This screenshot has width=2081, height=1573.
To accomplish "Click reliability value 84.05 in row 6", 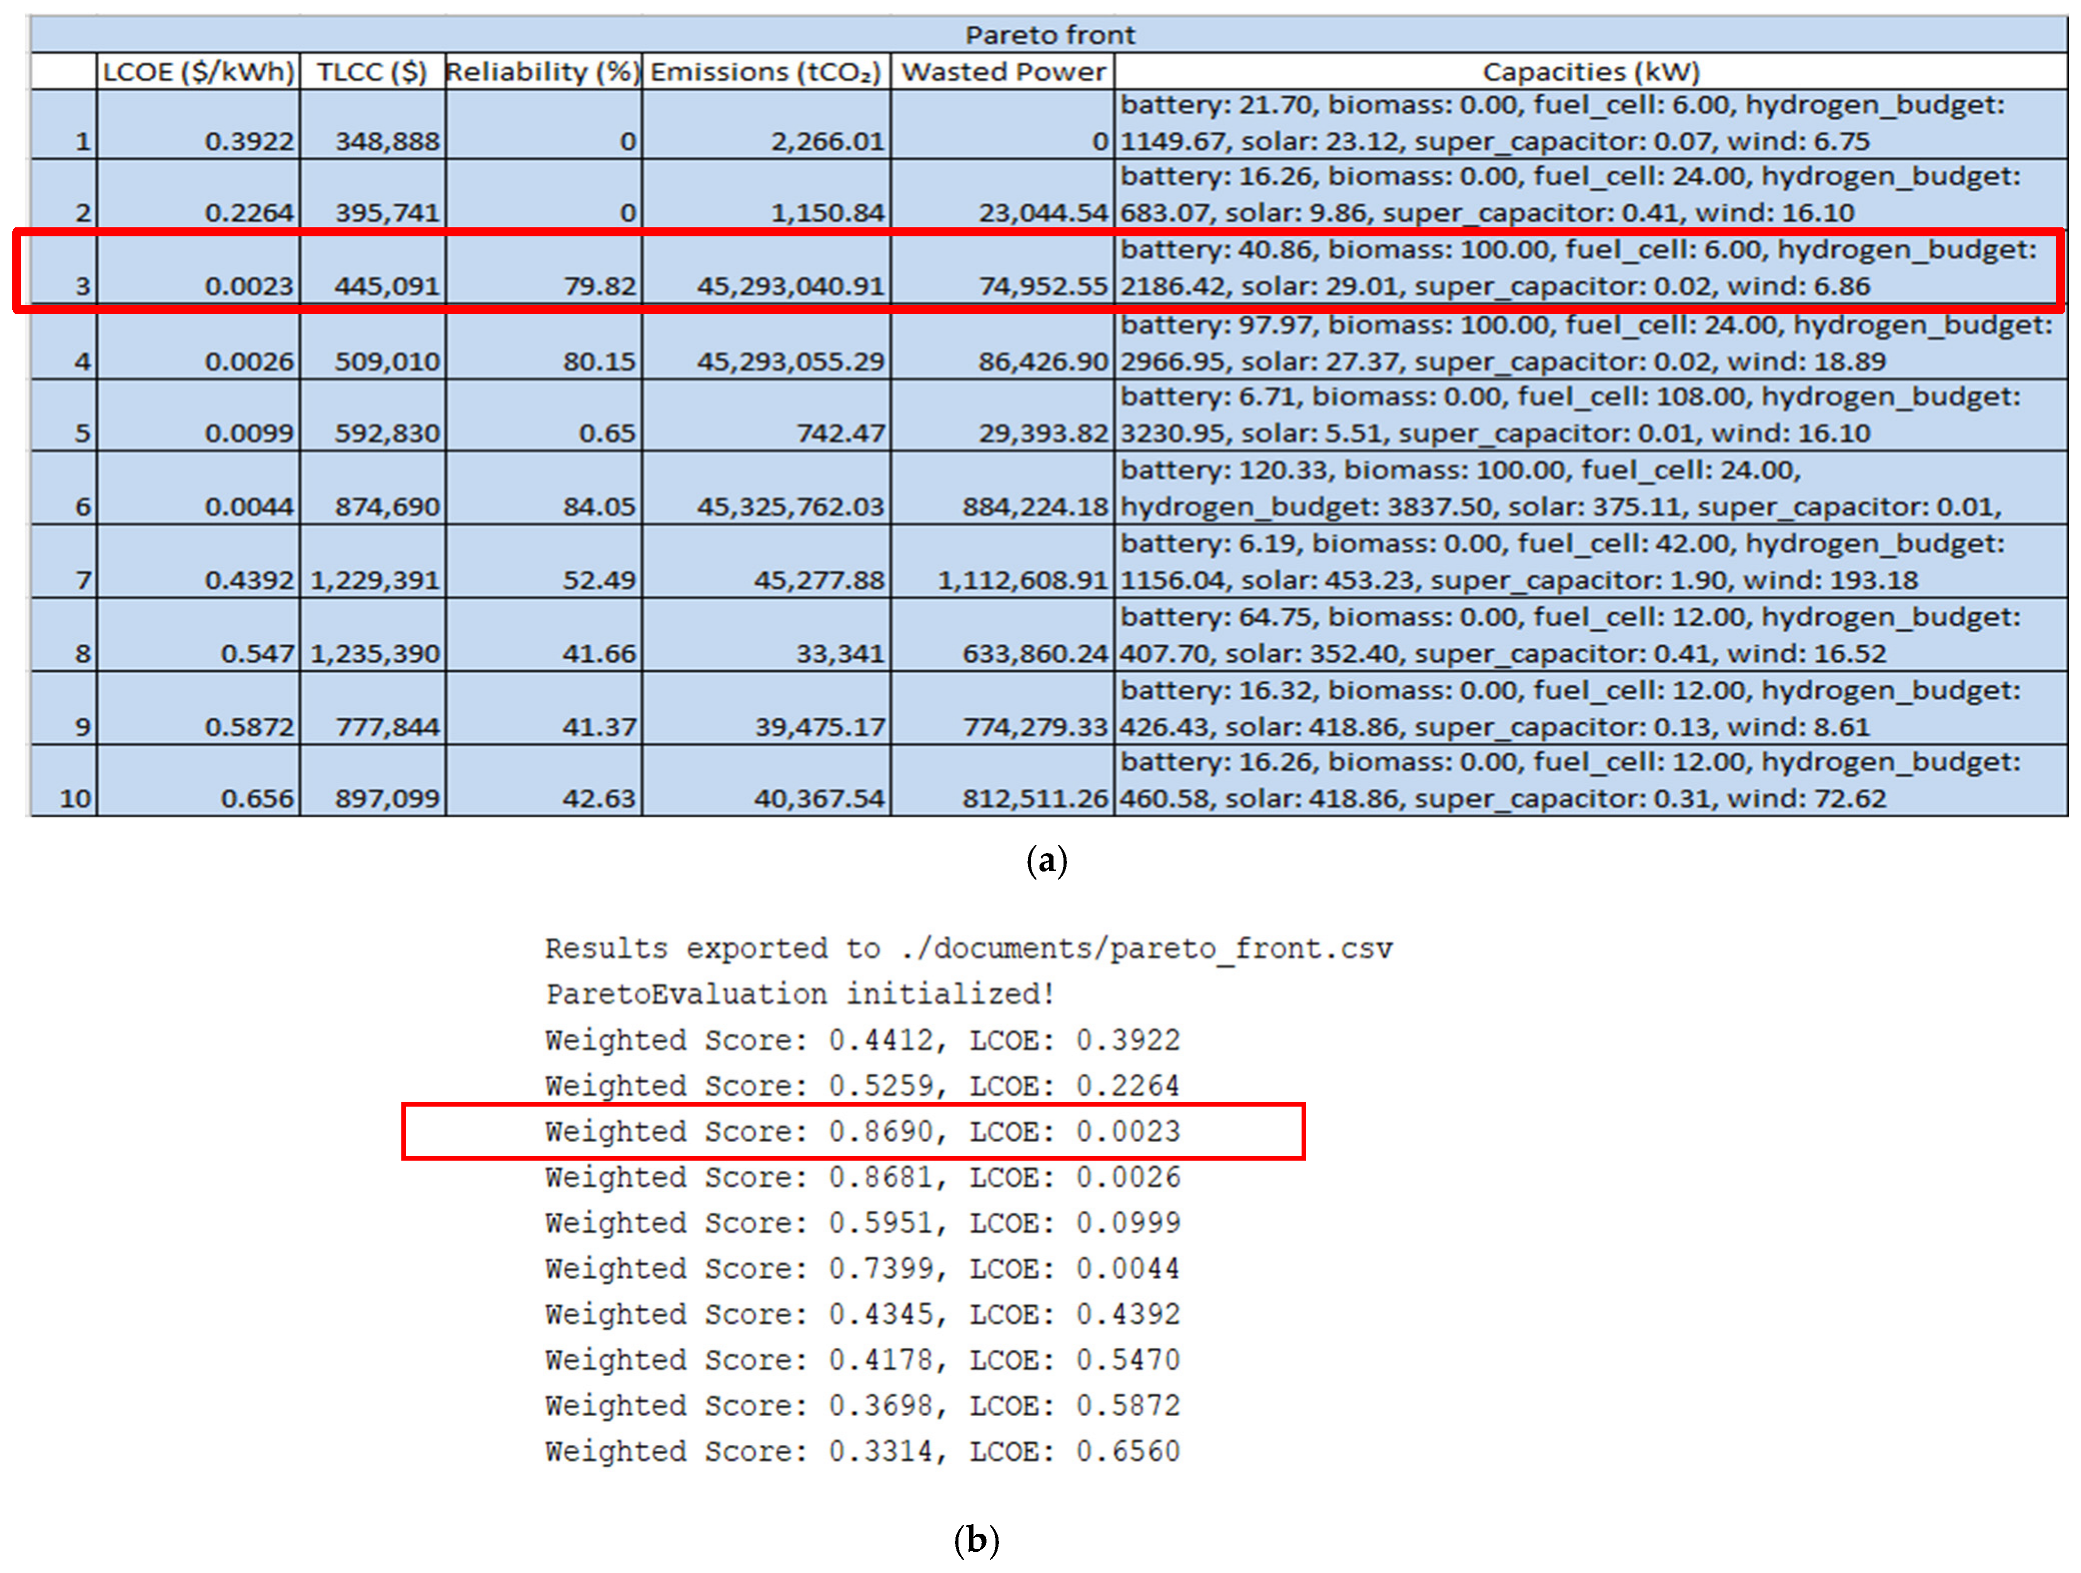I will pos(543,488).
